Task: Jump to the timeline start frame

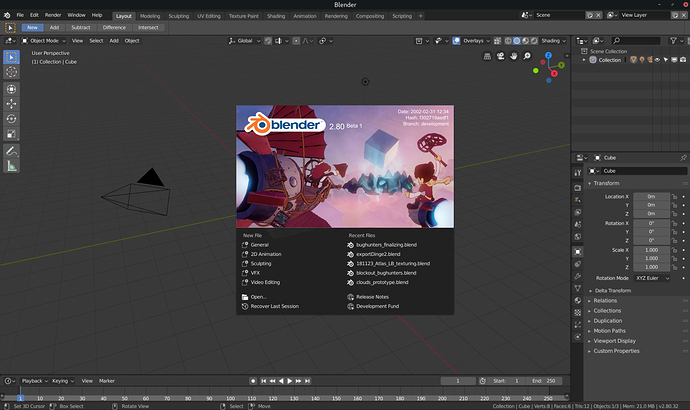Action: click(x=263, y=381)
